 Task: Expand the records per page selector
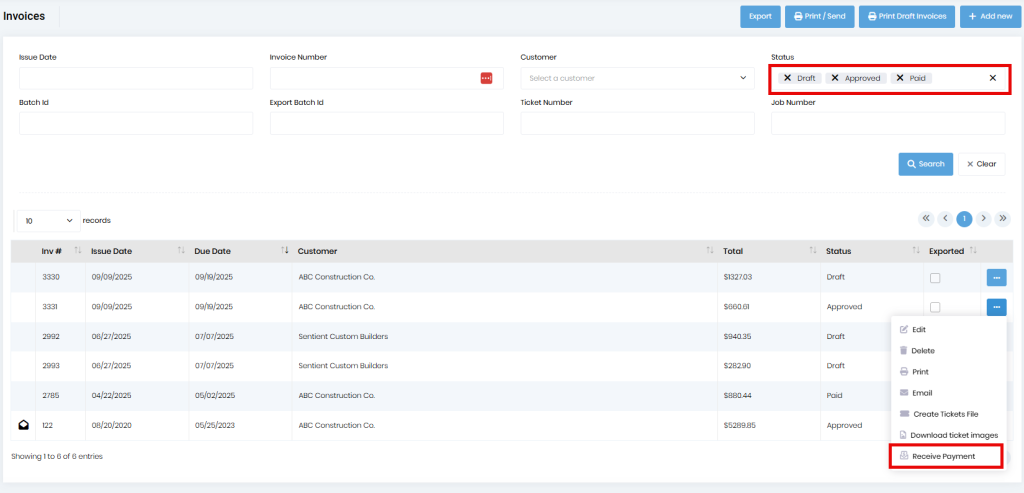click(x=45, y=220)
